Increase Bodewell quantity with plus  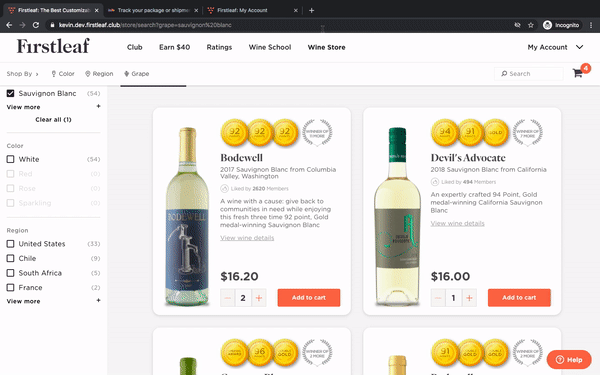pyautogui.click(x=259, y=298)
